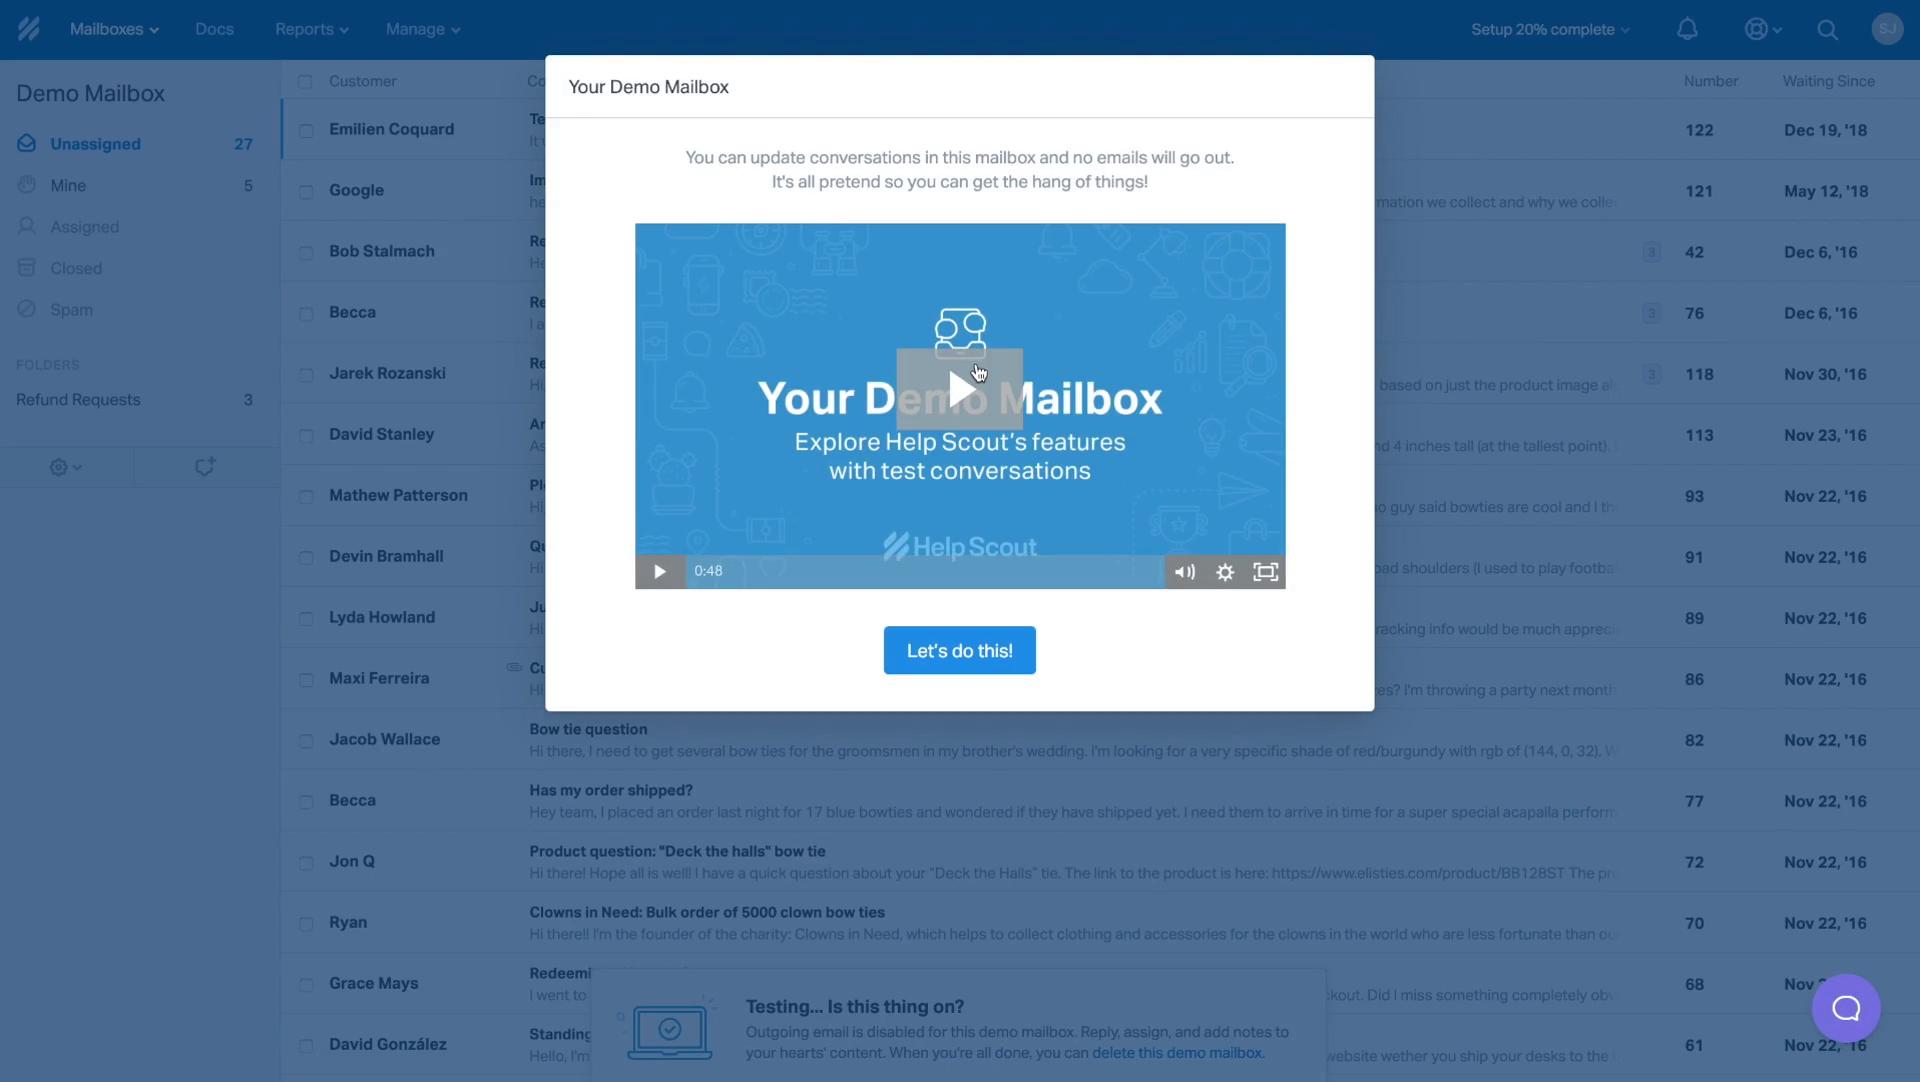Image resolution: width=1920 pixels, height=1082 pixels.
Task: Open the notifications bell icon
Action: tap(1689, 29)
